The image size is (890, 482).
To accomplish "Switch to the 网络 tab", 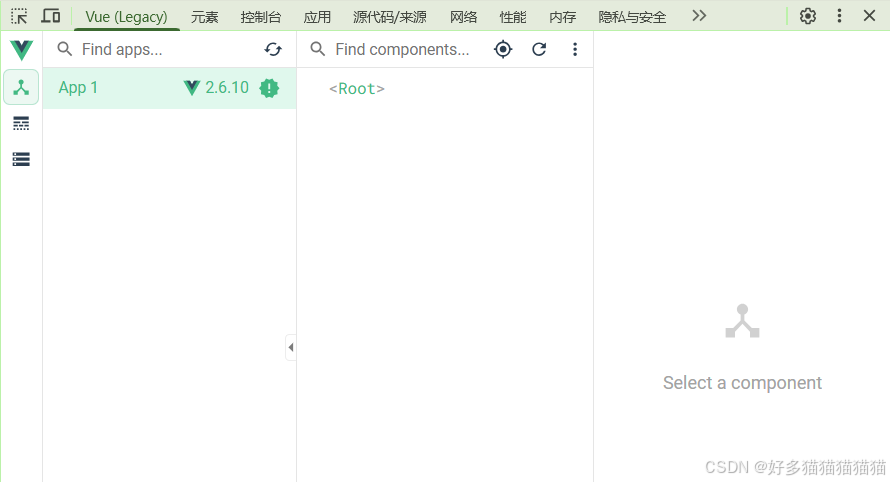I will (463, 17).
